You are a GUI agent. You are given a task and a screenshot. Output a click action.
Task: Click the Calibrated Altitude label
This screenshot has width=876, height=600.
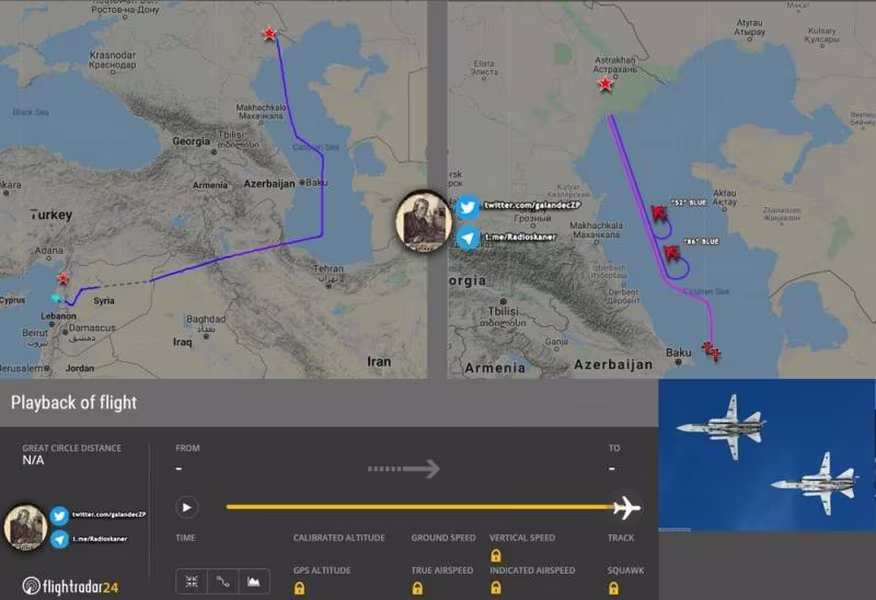click(339, 537)
